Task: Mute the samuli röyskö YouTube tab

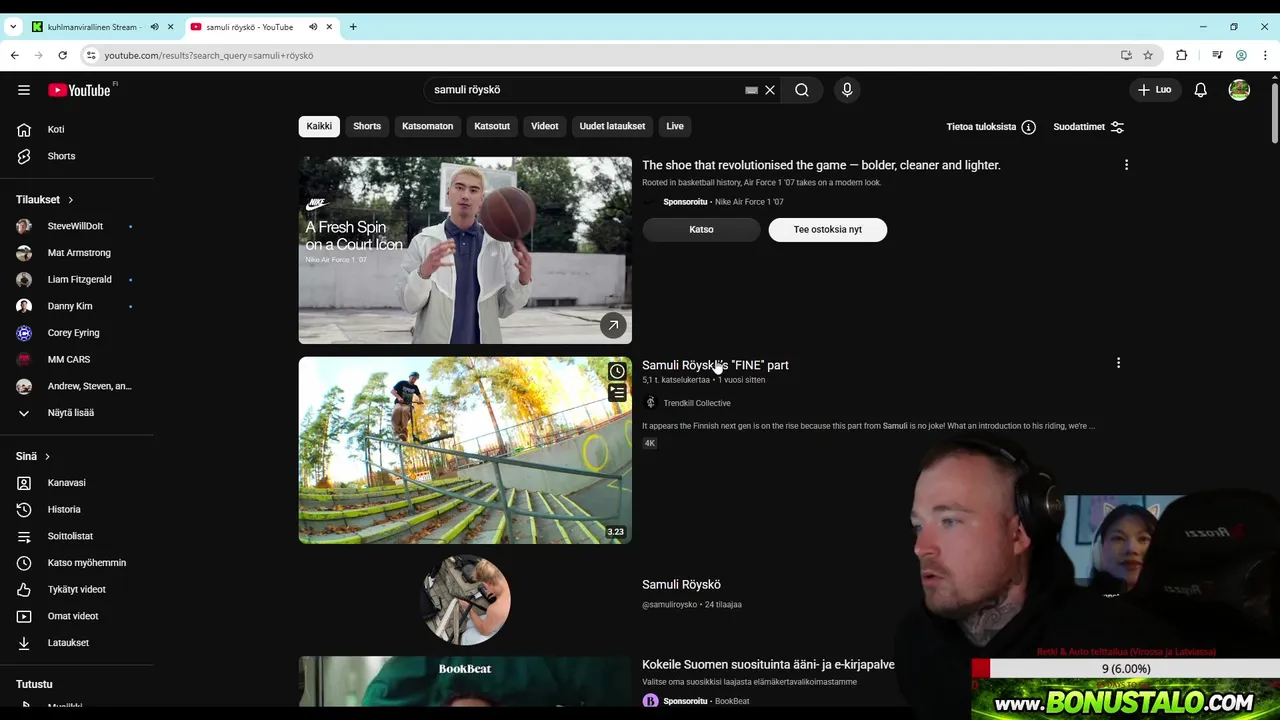Action: [313, 27]
